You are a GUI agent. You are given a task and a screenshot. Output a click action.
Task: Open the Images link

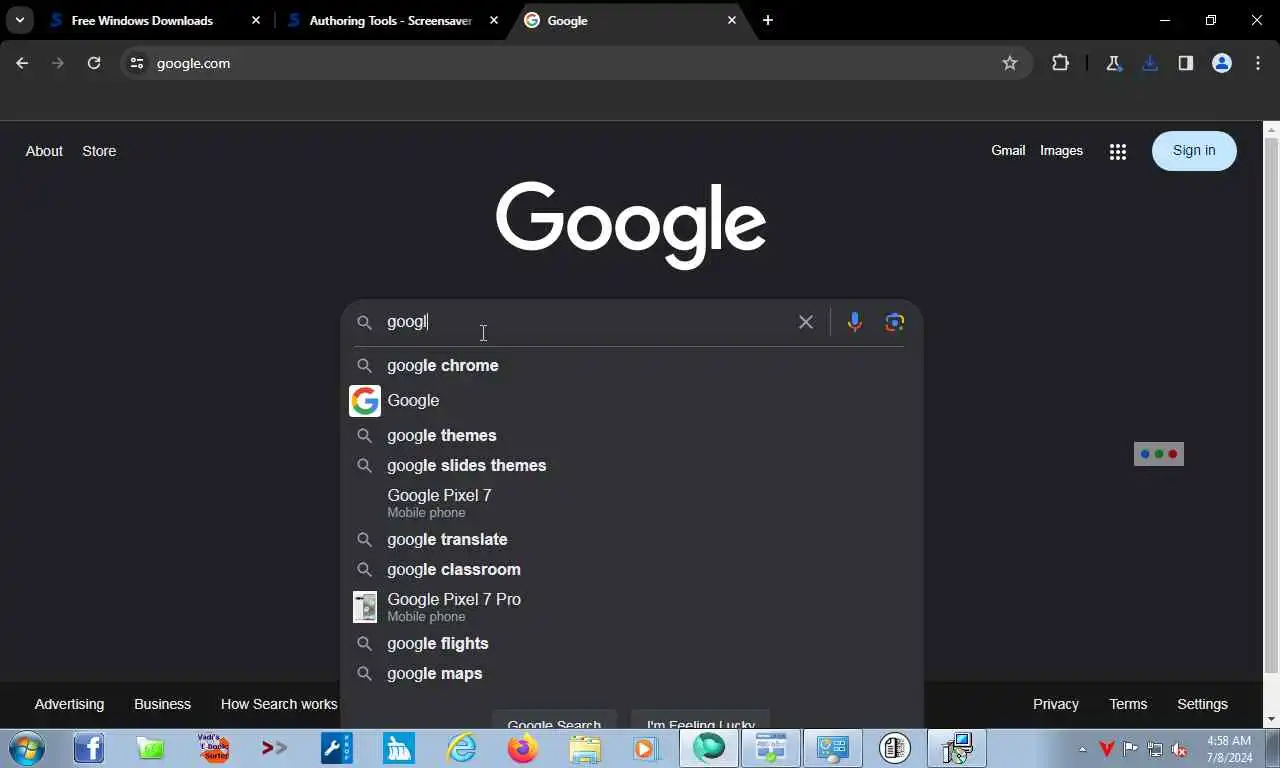tap(1061, 150)
